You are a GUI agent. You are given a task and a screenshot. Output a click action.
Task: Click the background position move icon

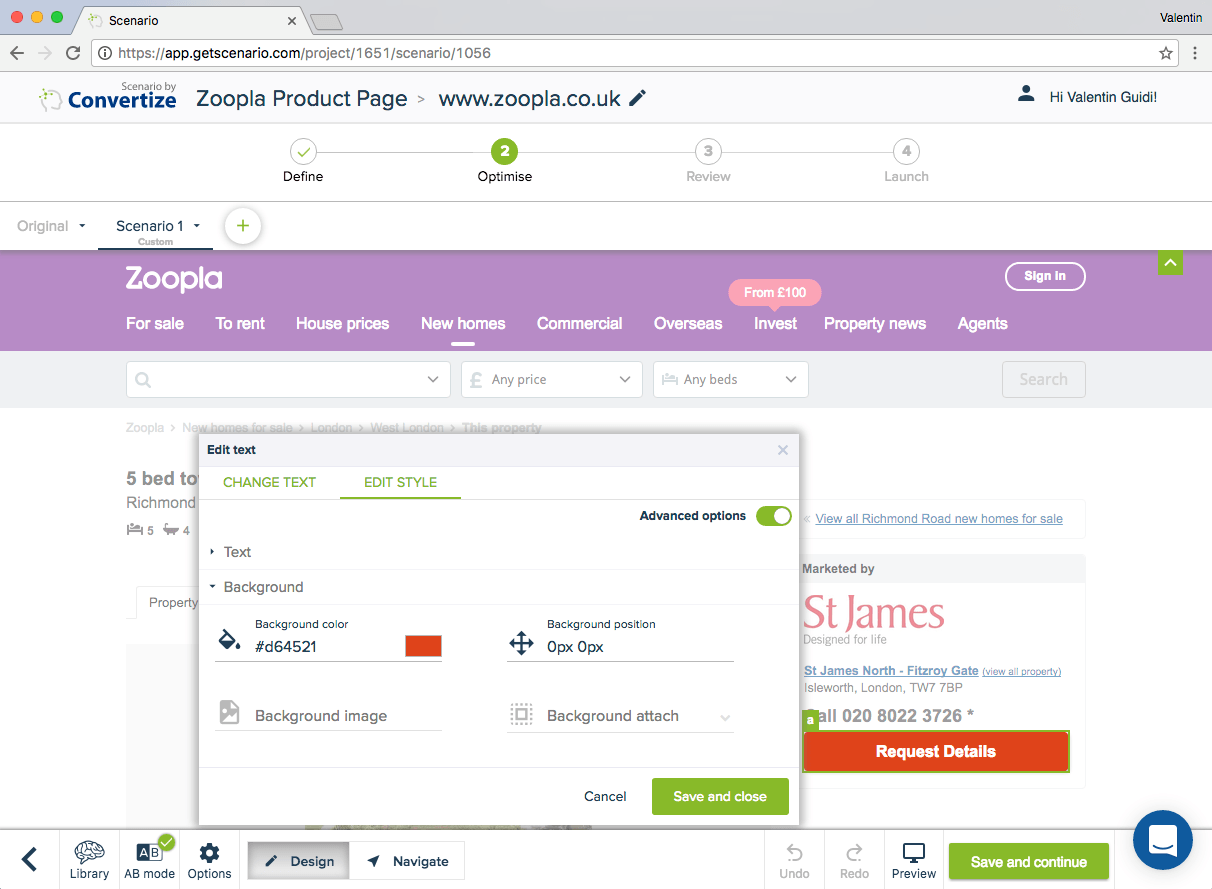point(521,643)
